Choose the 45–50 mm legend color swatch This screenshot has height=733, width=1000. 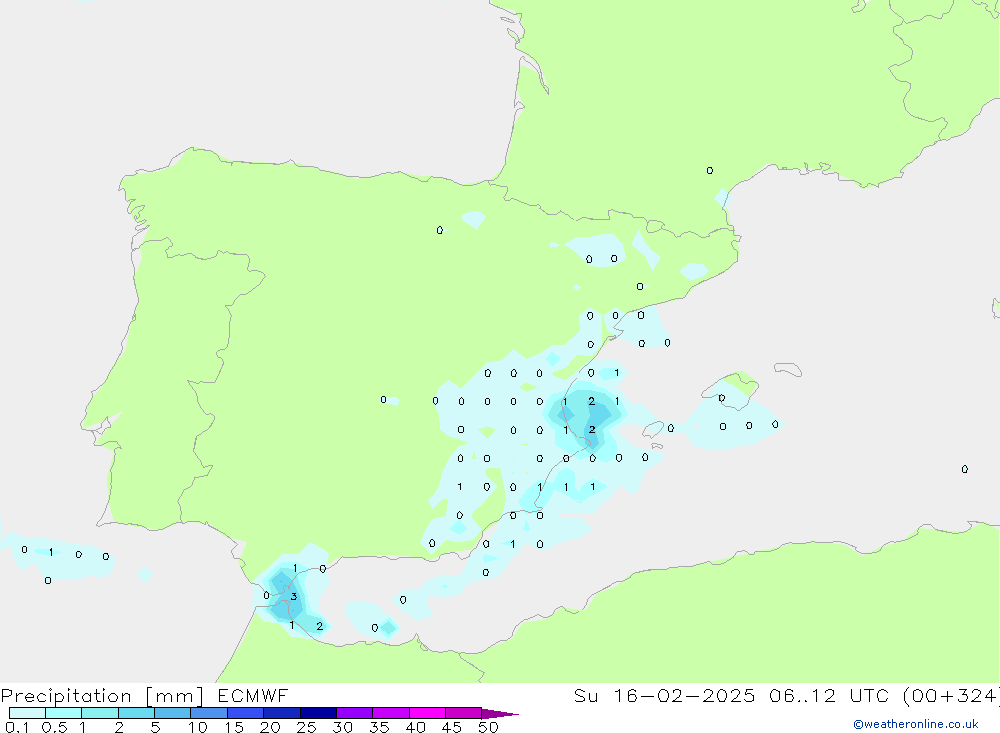pos(464,713)
